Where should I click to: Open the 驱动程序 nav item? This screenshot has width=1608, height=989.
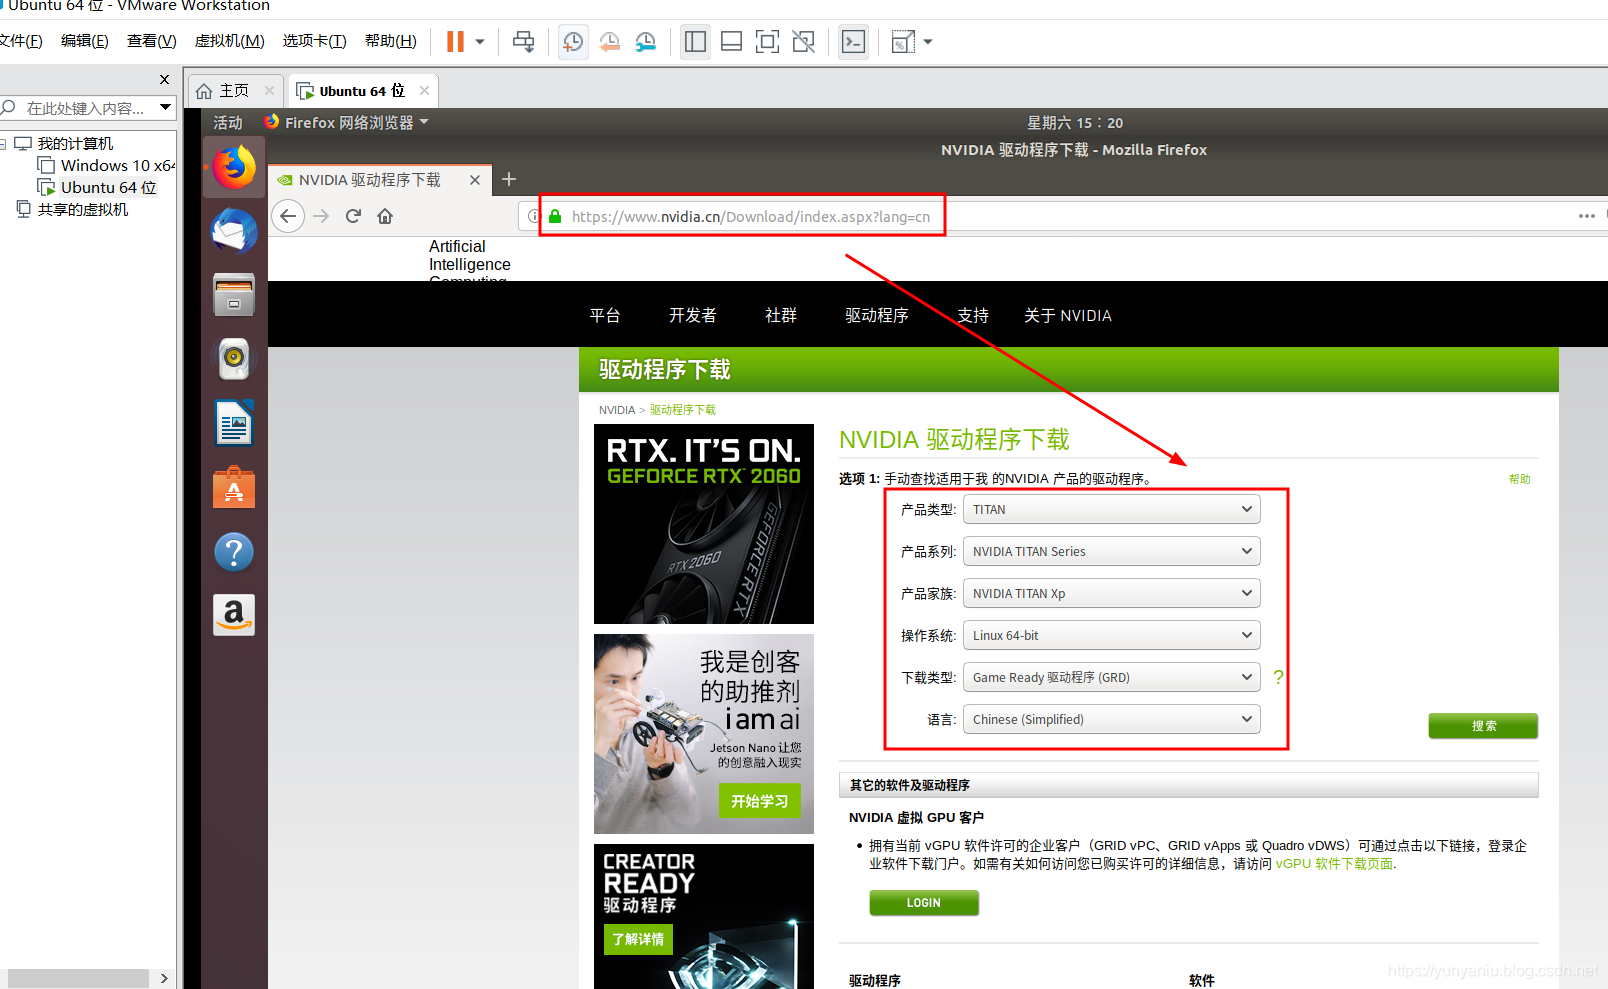tap(877, 316)
